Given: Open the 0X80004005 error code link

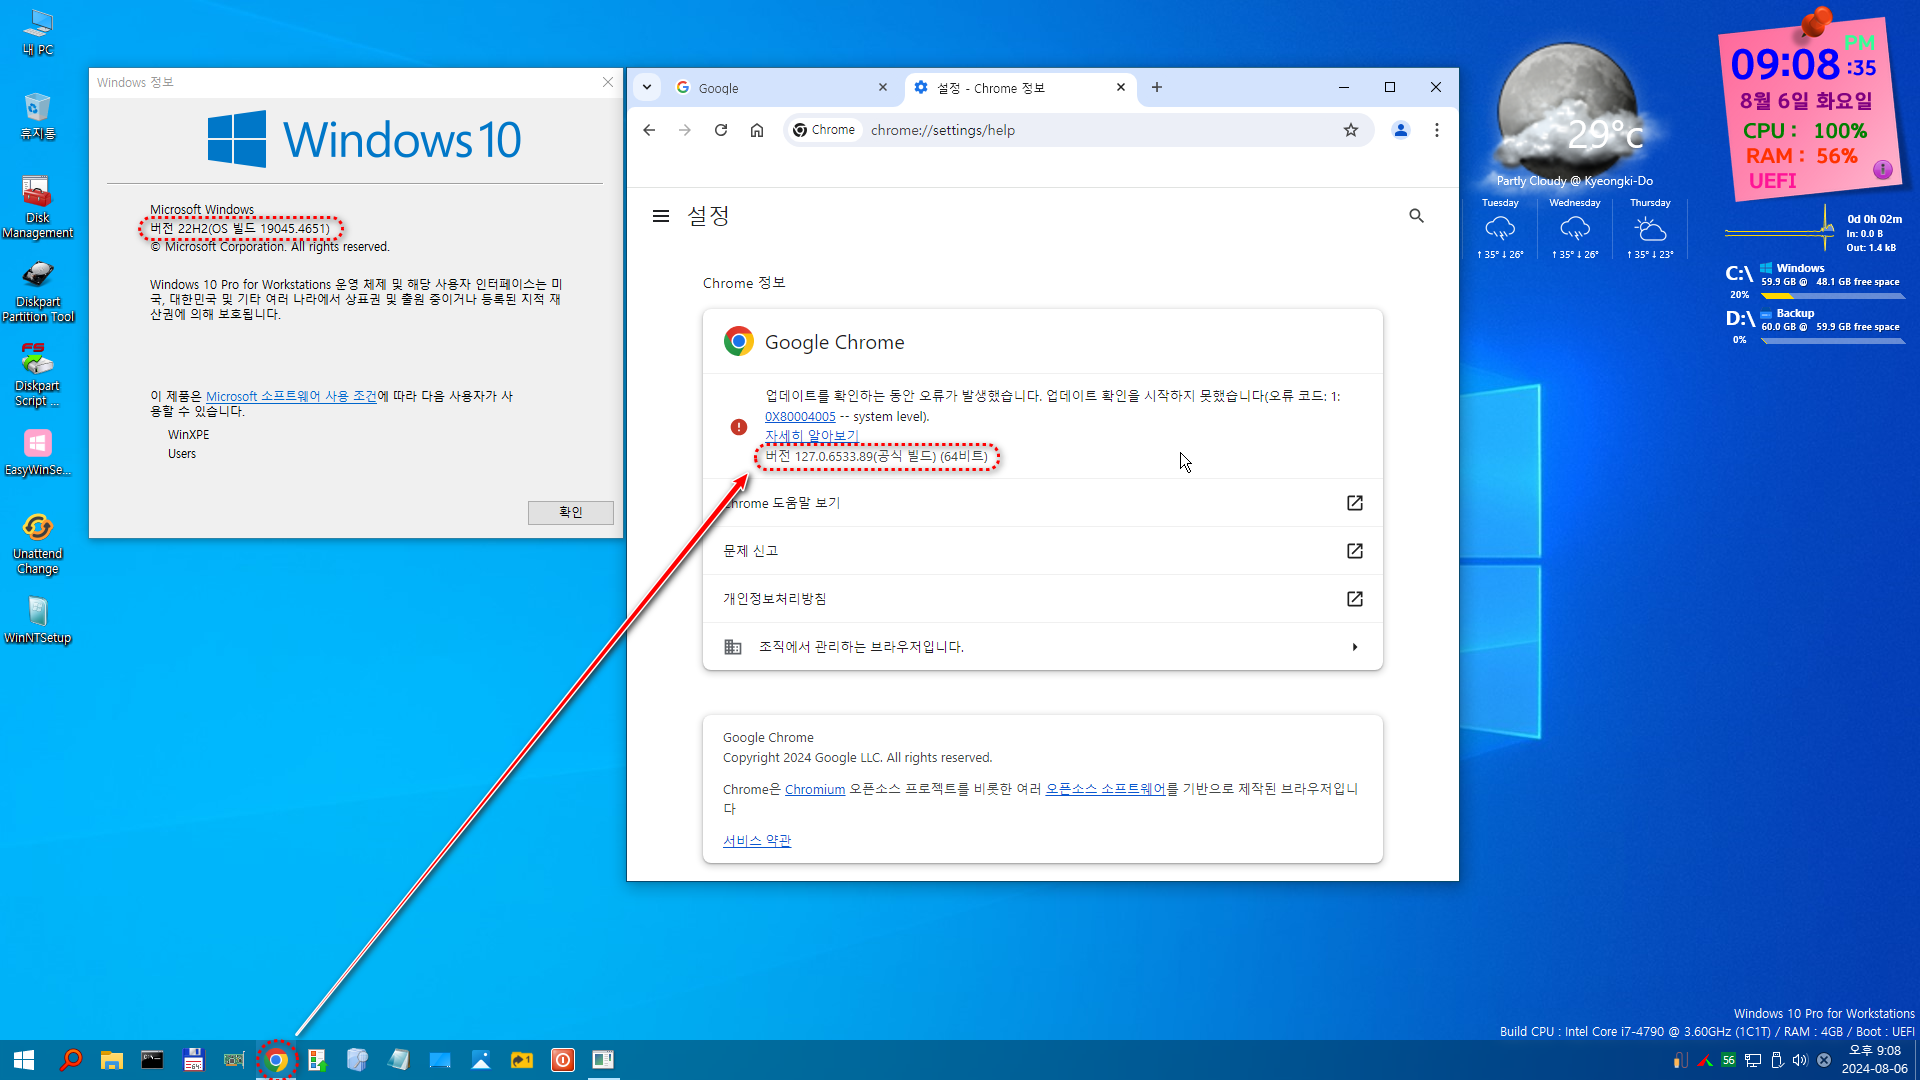Looking at the screenshot, I should coord(800,417).
